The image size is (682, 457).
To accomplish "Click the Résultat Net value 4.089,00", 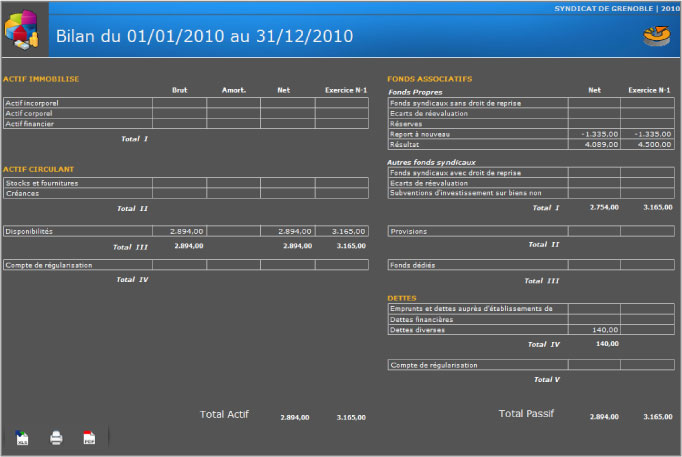I will pyautogui.click(x=594, y=144).
